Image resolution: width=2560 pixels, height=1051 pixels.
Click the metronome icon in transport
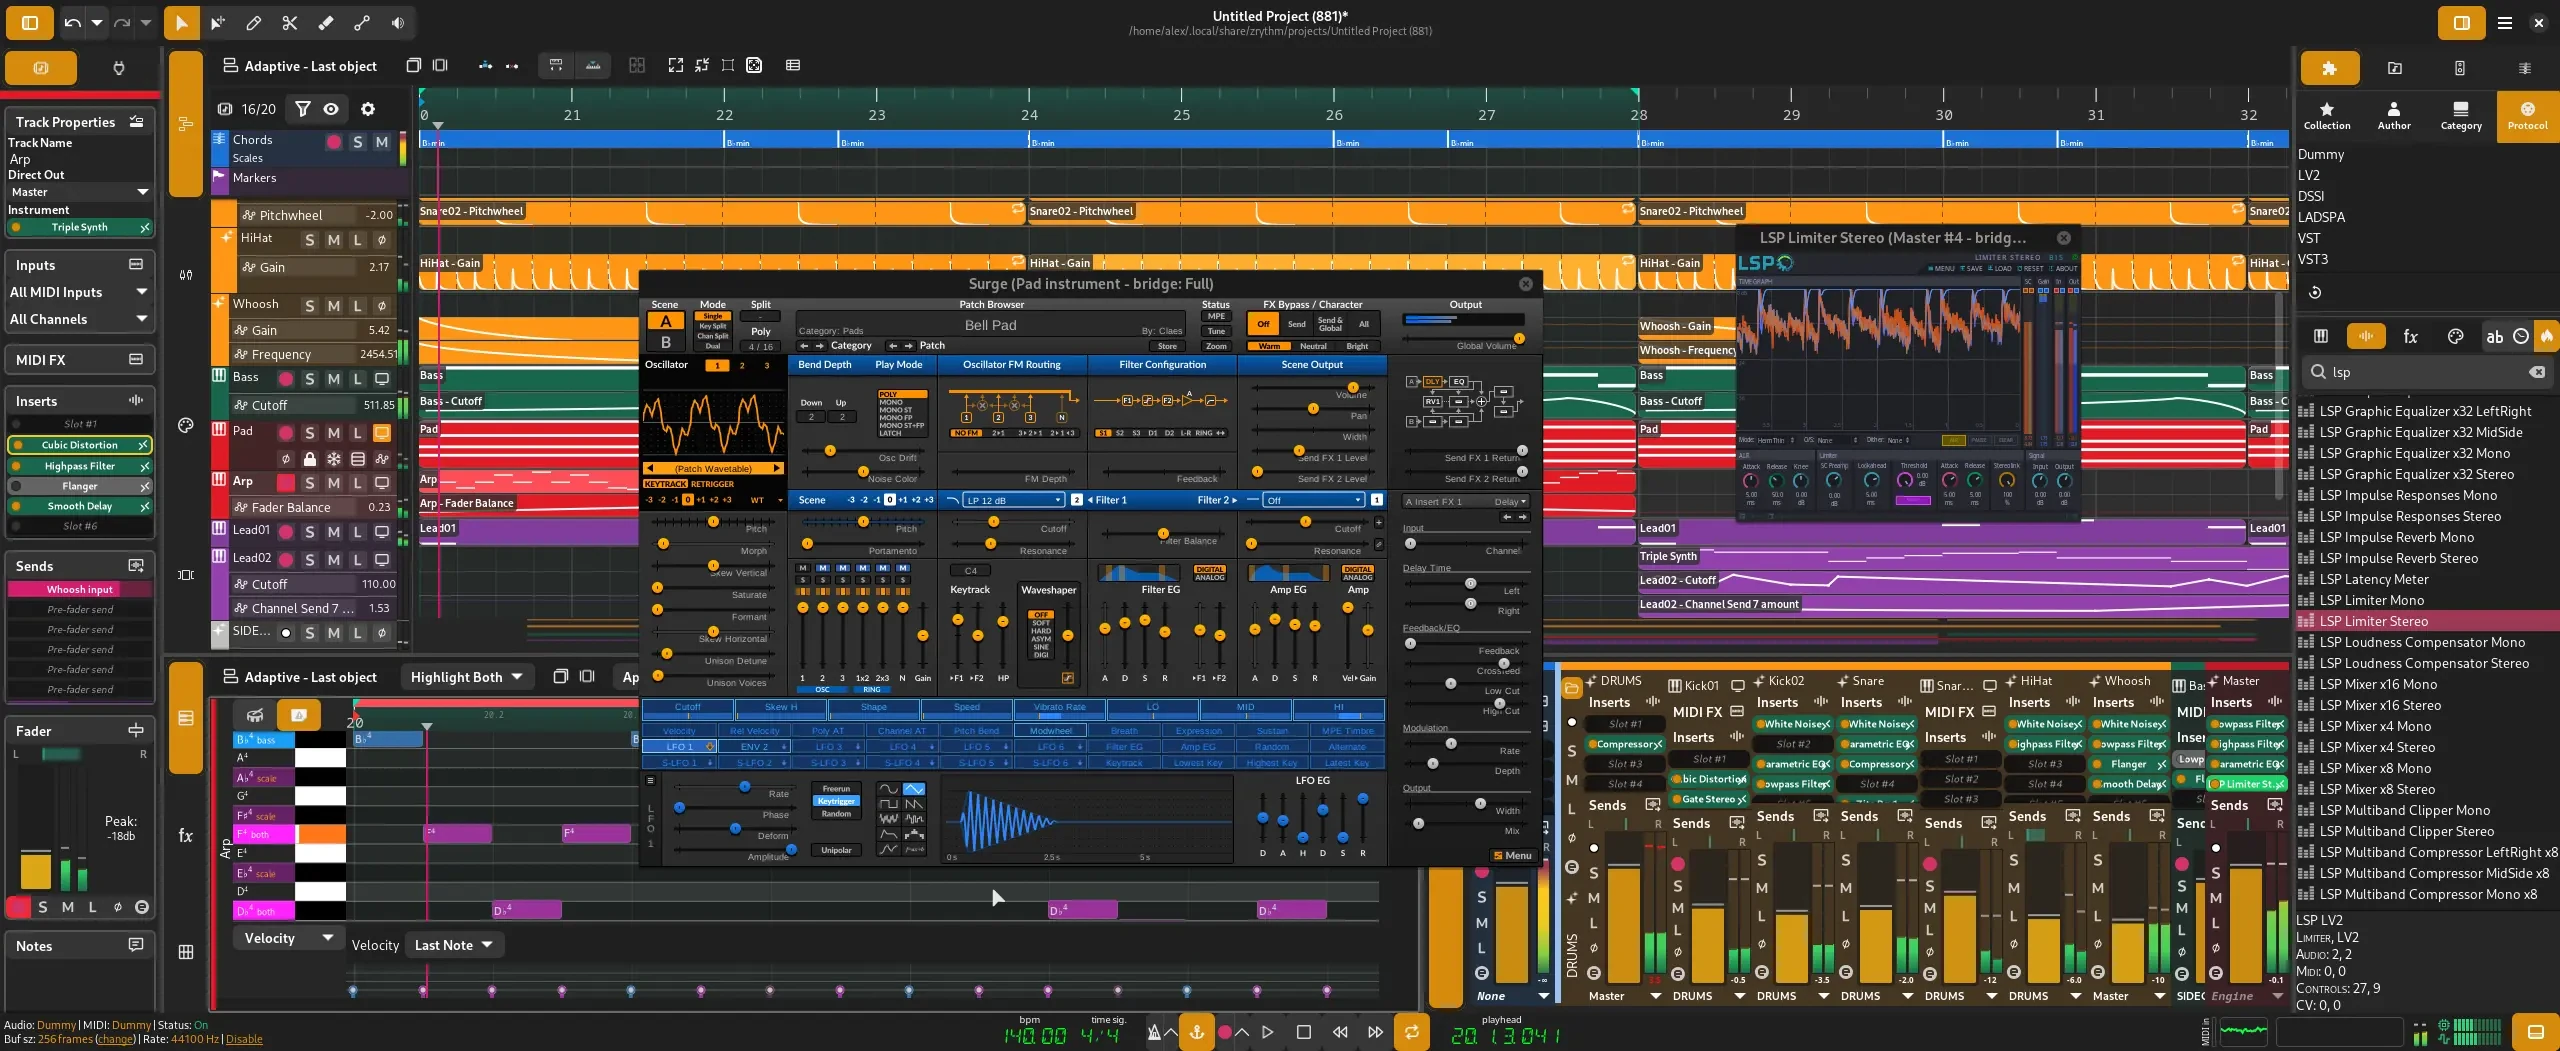1155,1032
